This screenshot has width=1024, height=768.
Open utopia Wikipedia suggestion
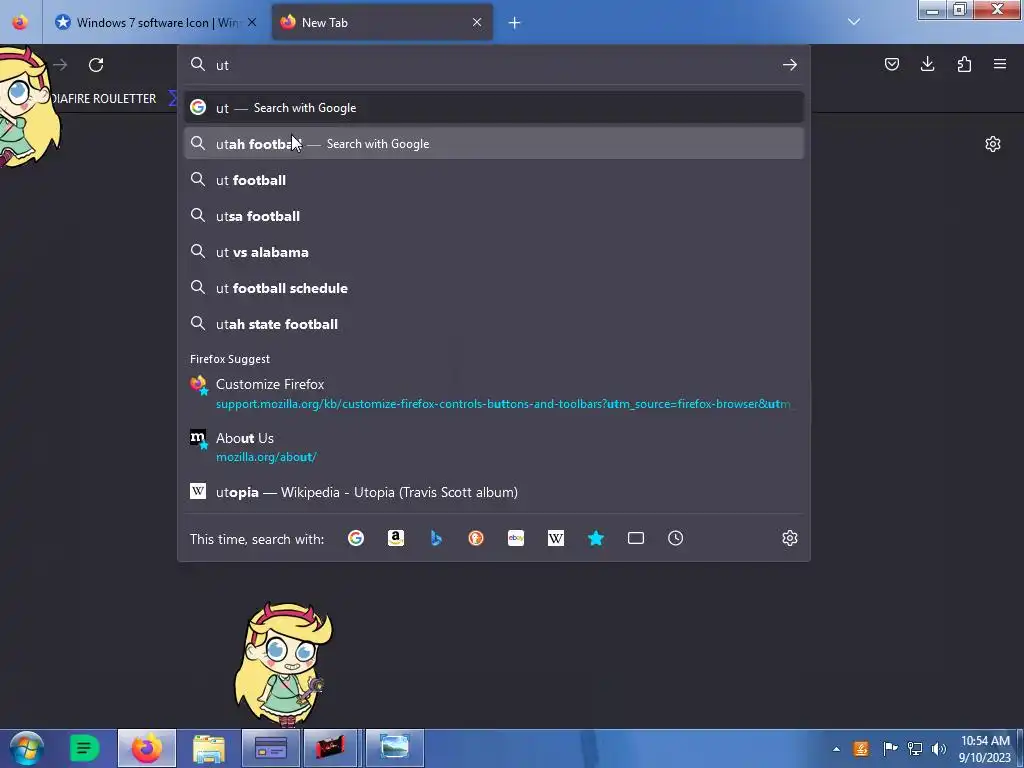pos(494,492)
